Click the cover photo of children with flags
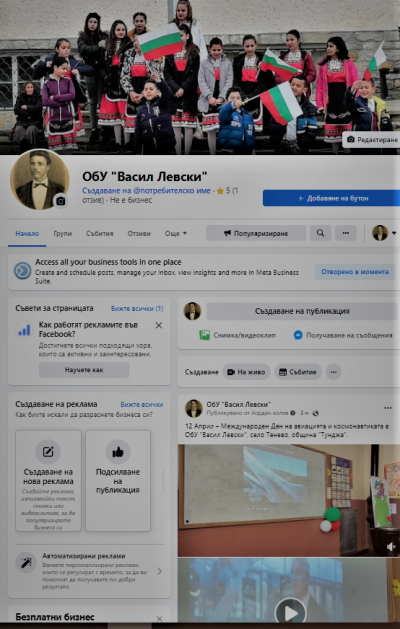Image resolution: width=400 pixels, height=629 pixels. 200,77
